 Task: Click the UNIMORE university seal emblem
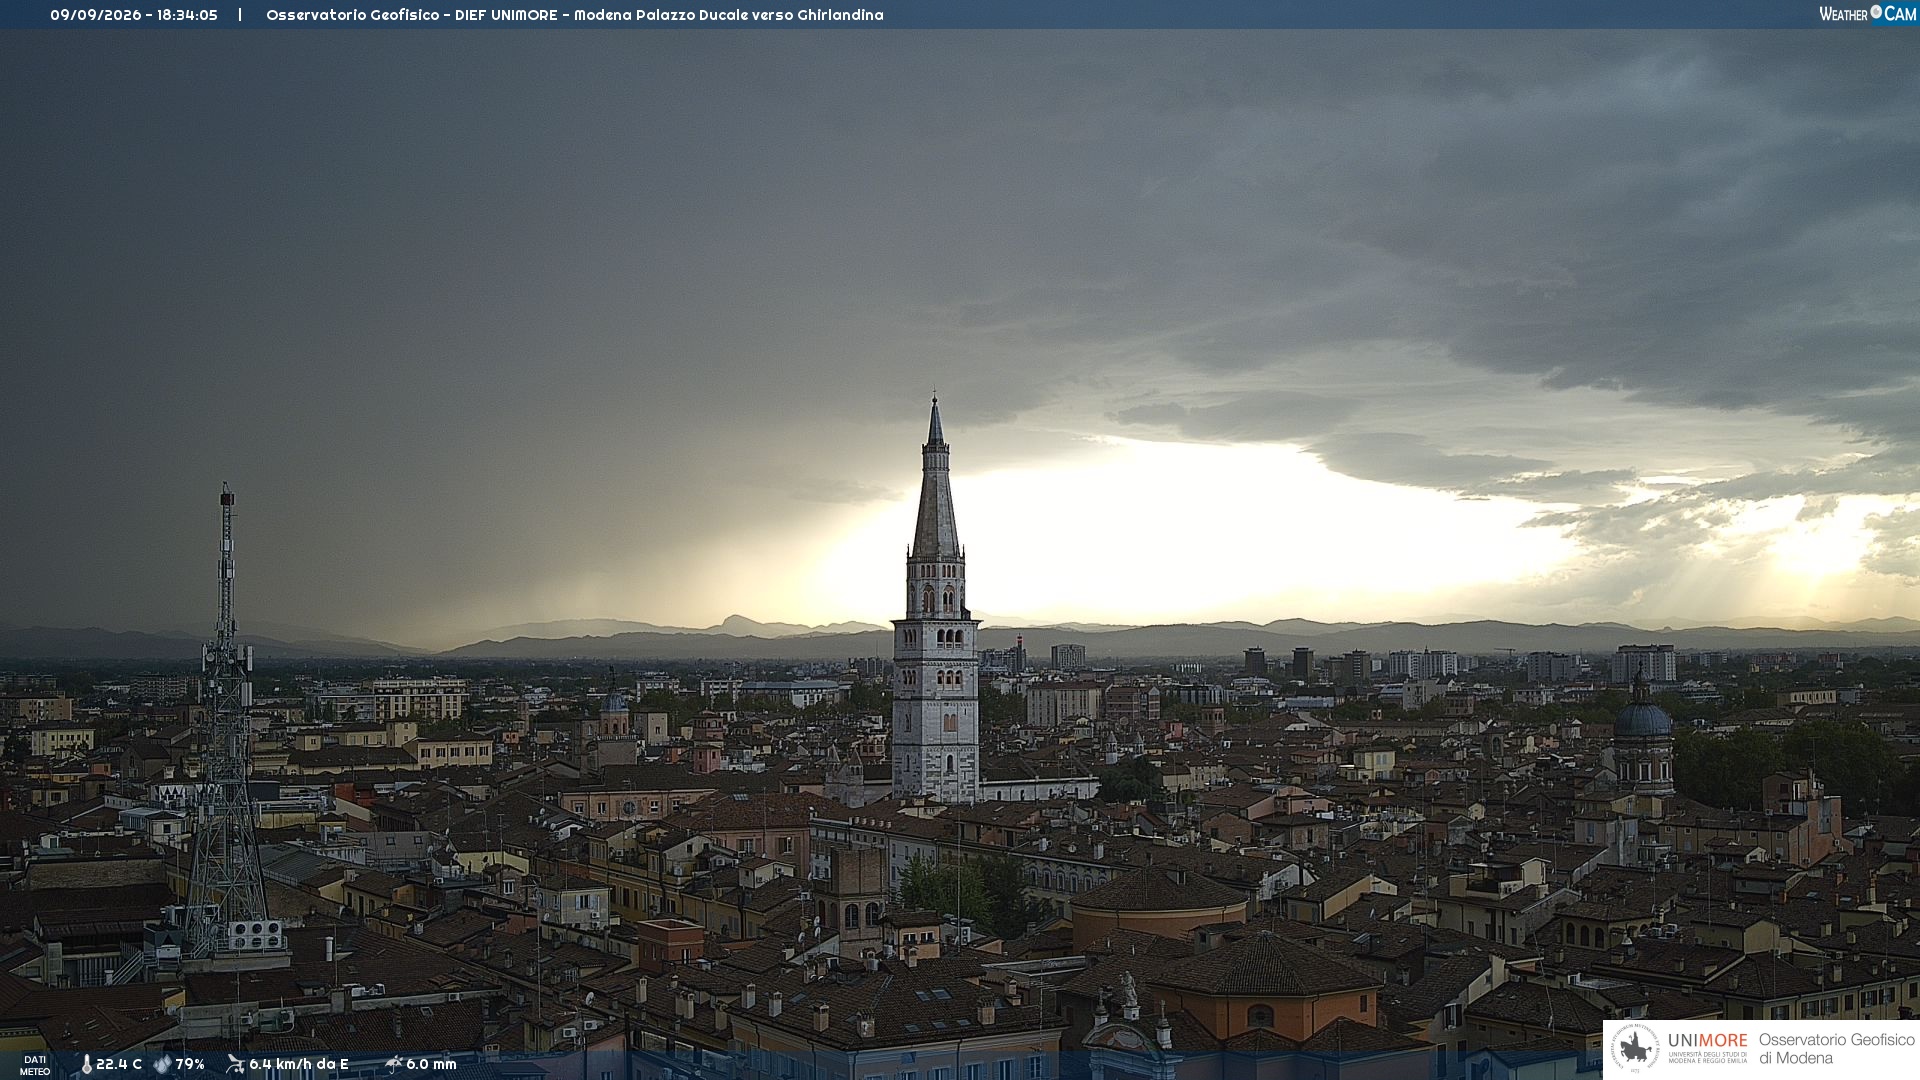[x=1635, y=1048]
